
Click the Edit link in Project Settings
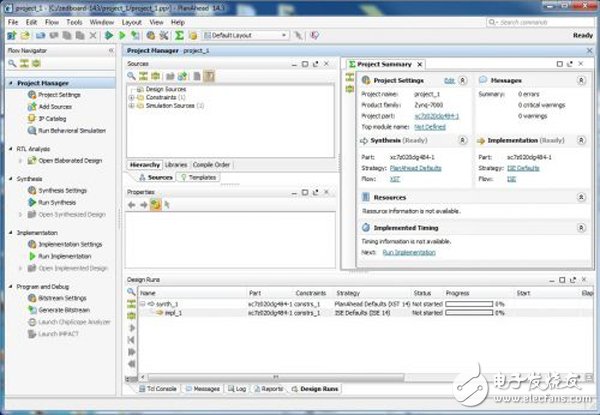[449, 79]
